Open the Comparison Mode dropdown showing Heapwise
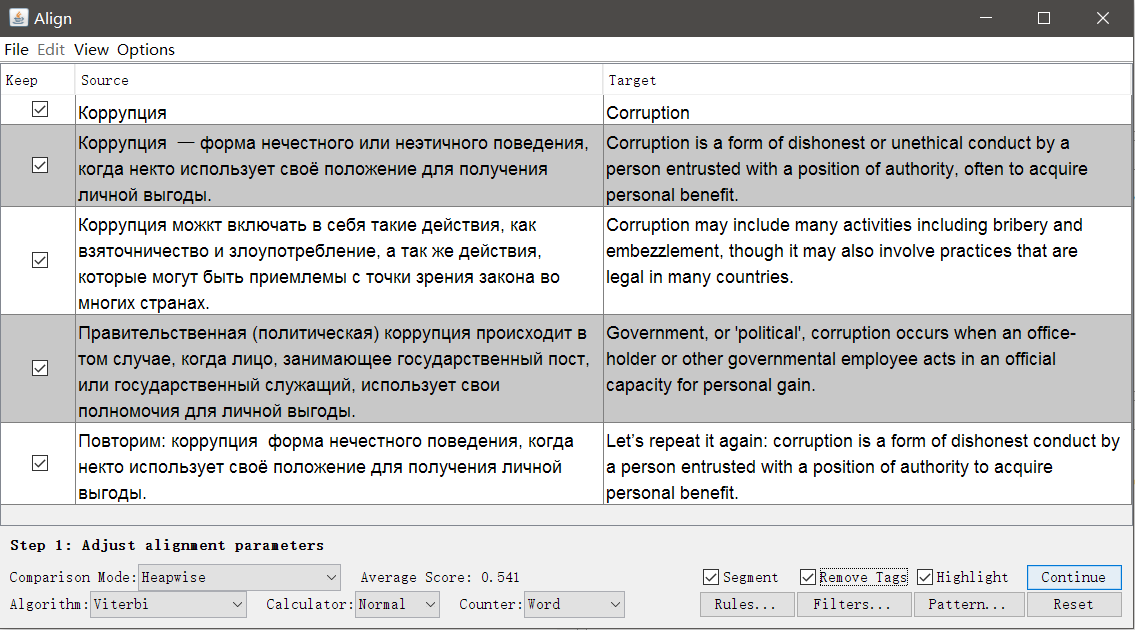 click(x=239, y=577)
